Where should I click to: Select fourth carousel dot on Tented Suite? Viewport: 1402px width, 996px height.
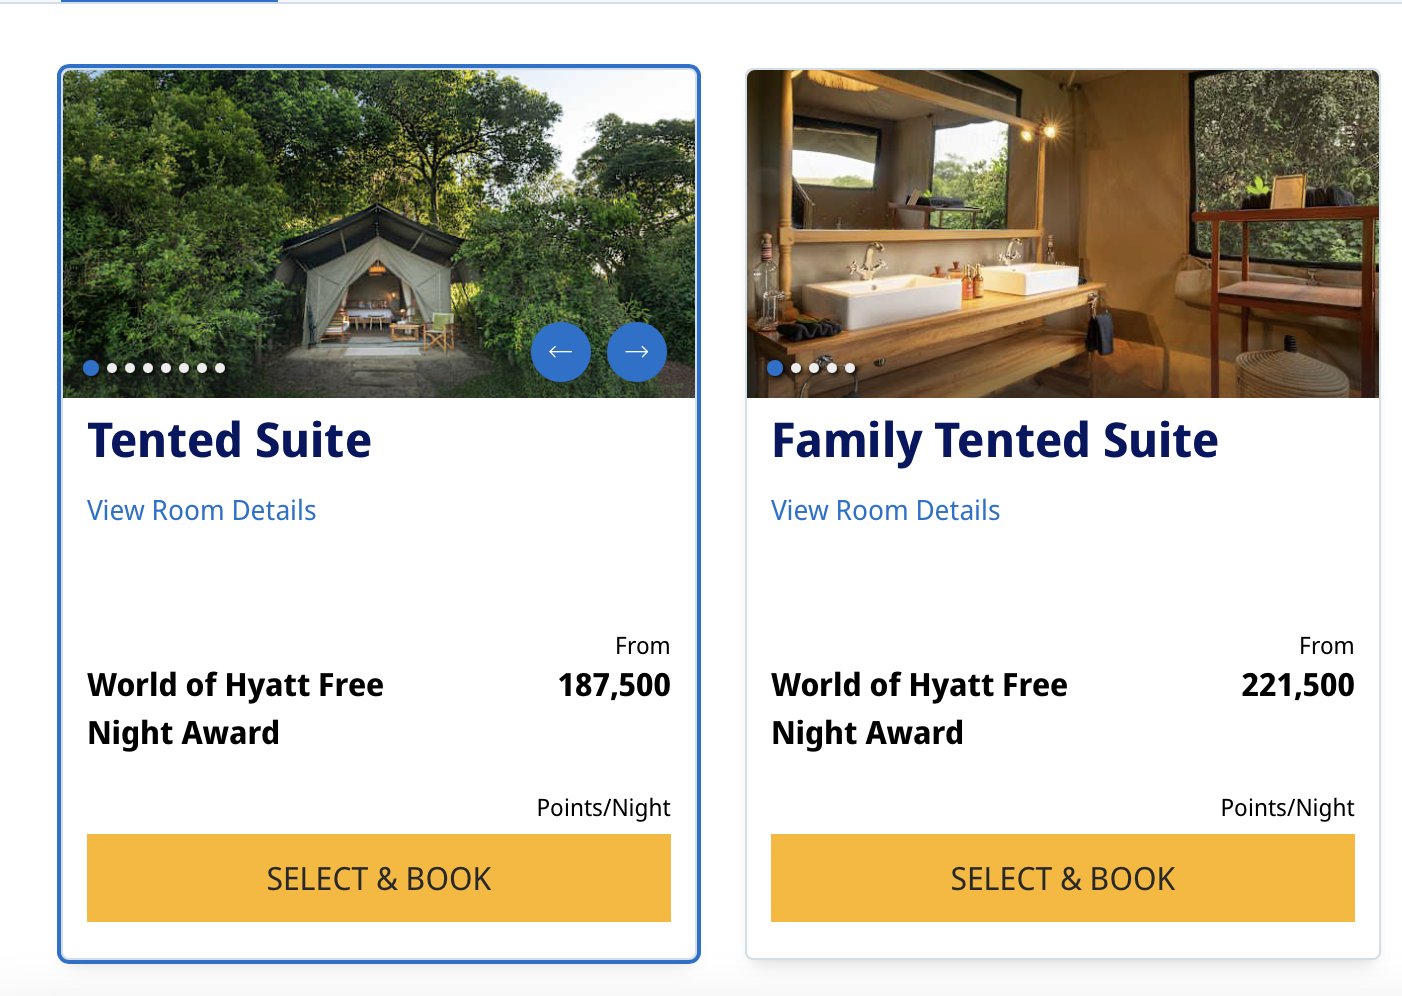(x=148, y=368)
